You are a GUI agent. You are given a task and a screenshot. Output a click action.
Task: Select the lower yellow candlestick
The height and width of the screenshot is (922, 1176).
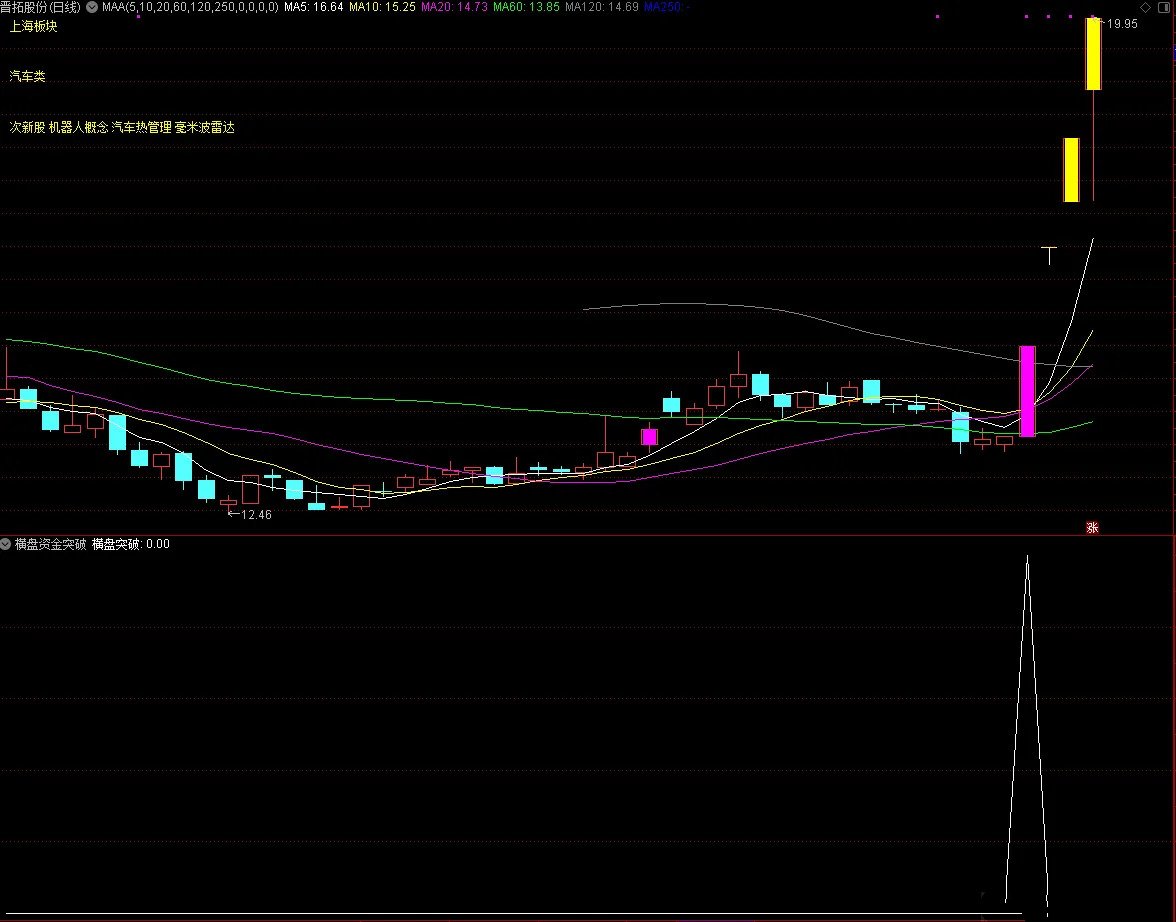[1071, 170]
